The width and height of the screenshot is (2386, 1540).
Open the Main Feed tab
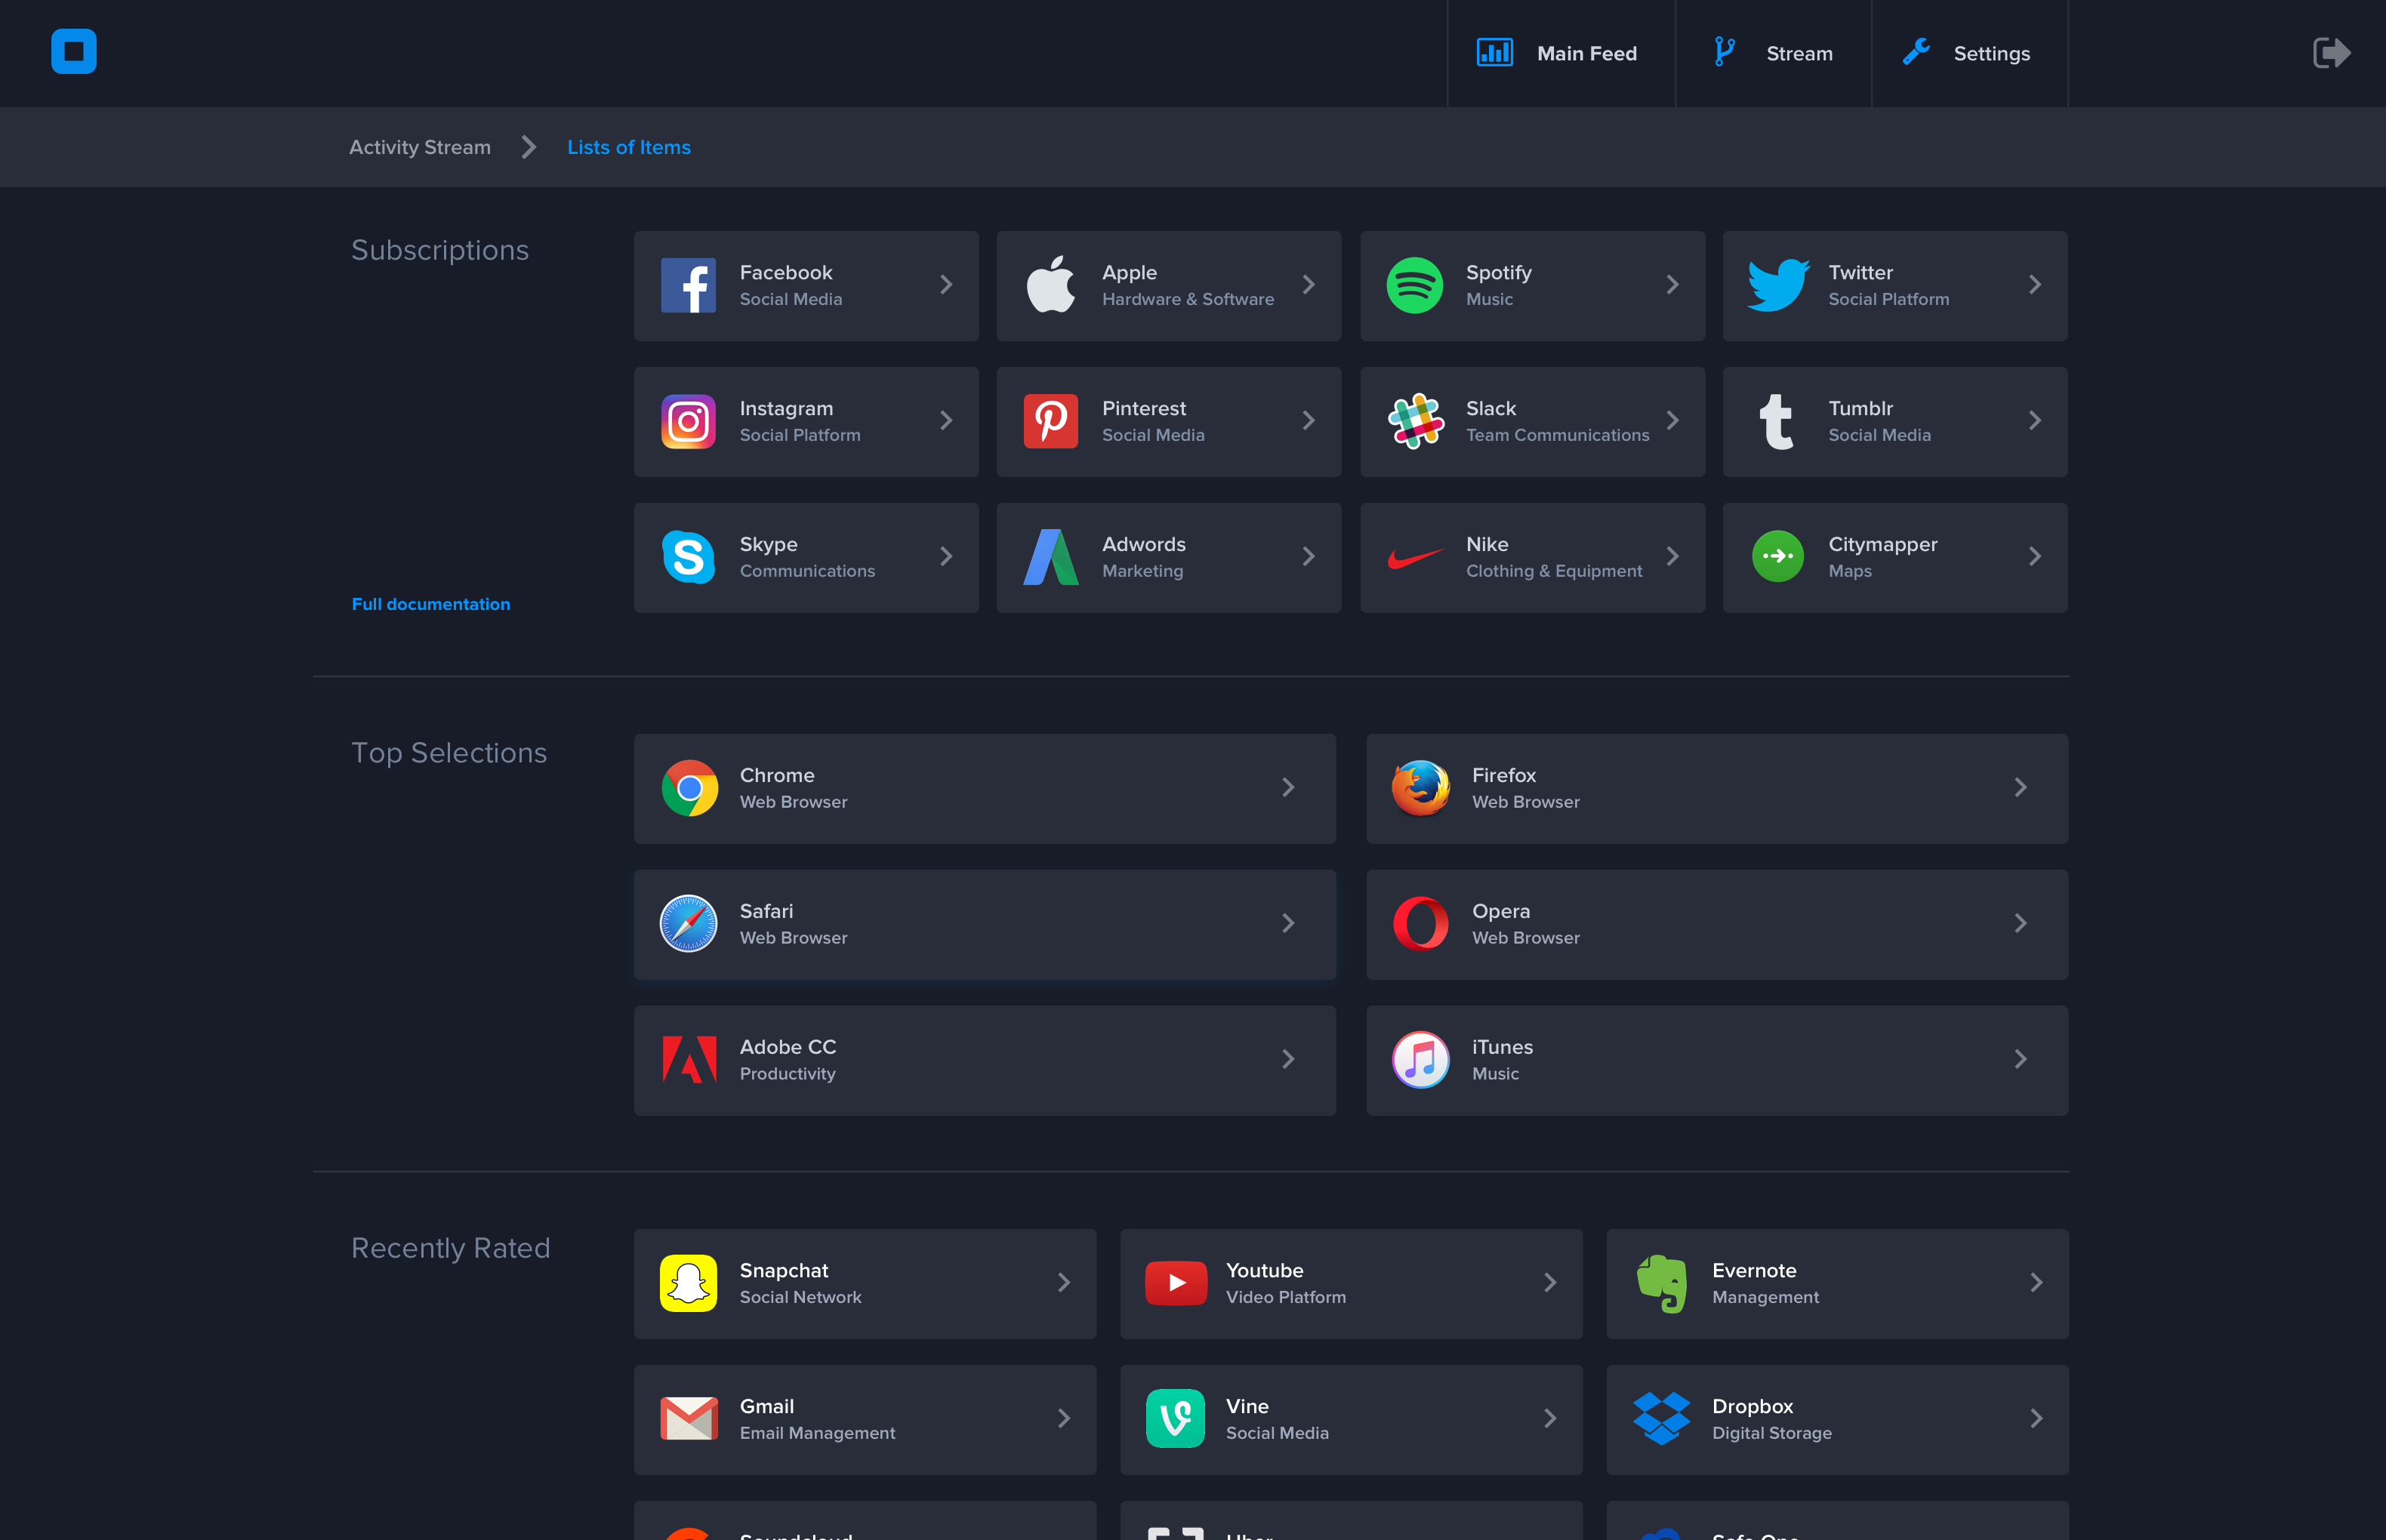1561,53
